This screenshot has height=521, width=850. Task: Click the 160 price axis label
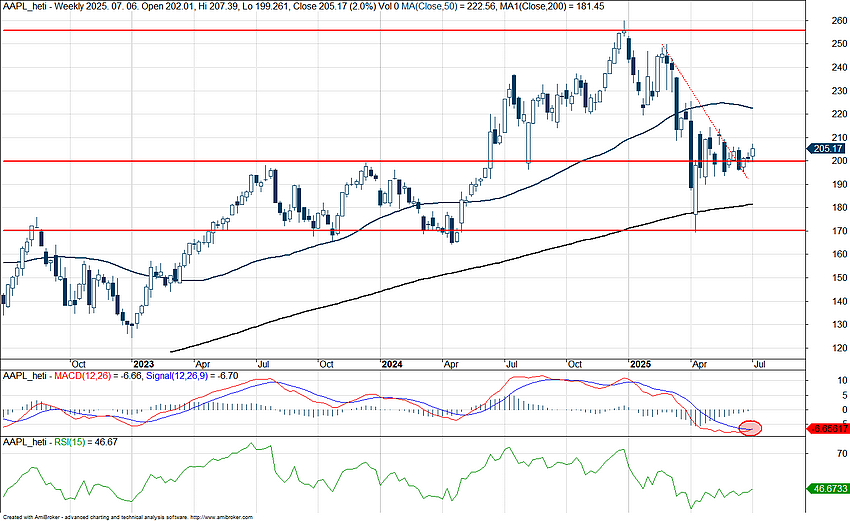[839, 254]
